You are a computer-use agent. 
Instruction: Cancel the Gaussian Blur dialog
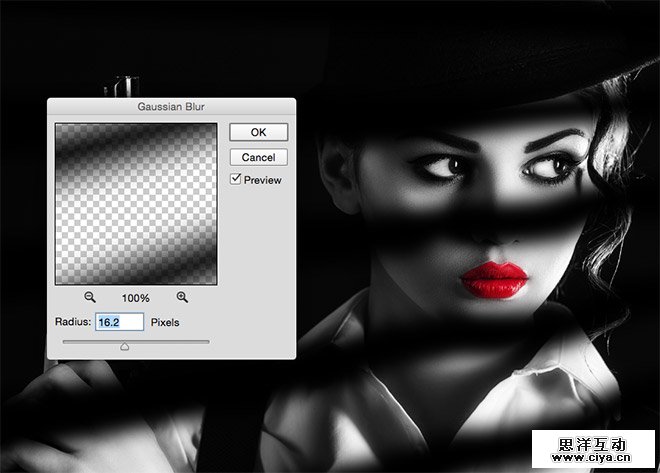click(x=258, y=157)
